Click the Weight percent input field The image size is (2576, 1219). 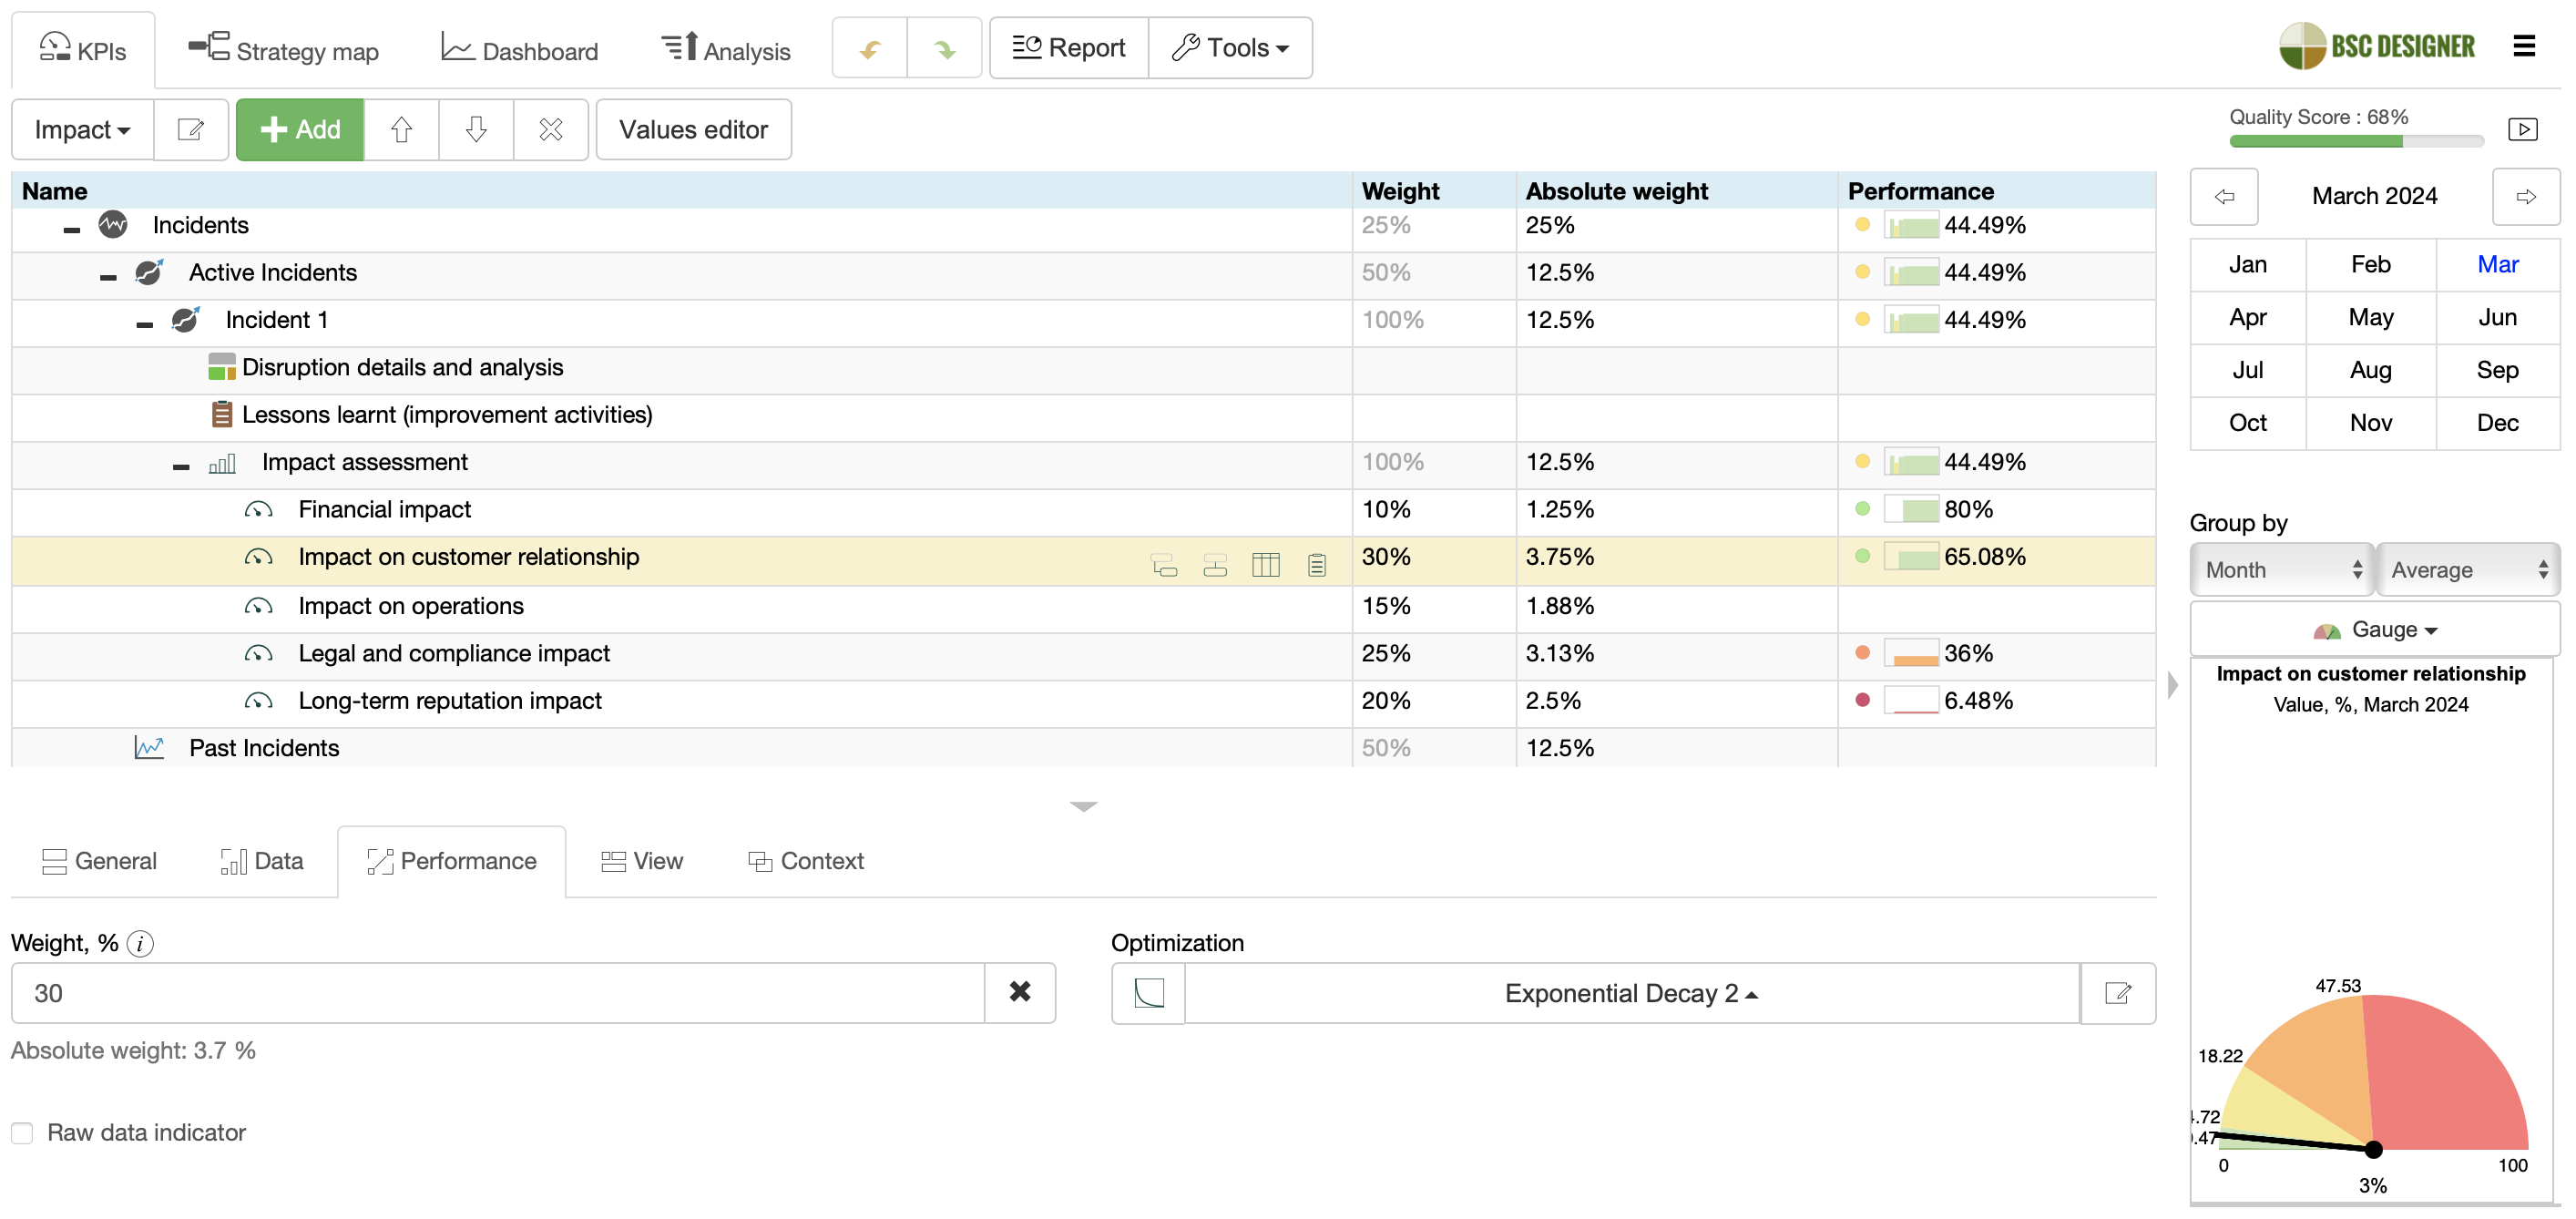pyautogui.click(x=498, y=993)
